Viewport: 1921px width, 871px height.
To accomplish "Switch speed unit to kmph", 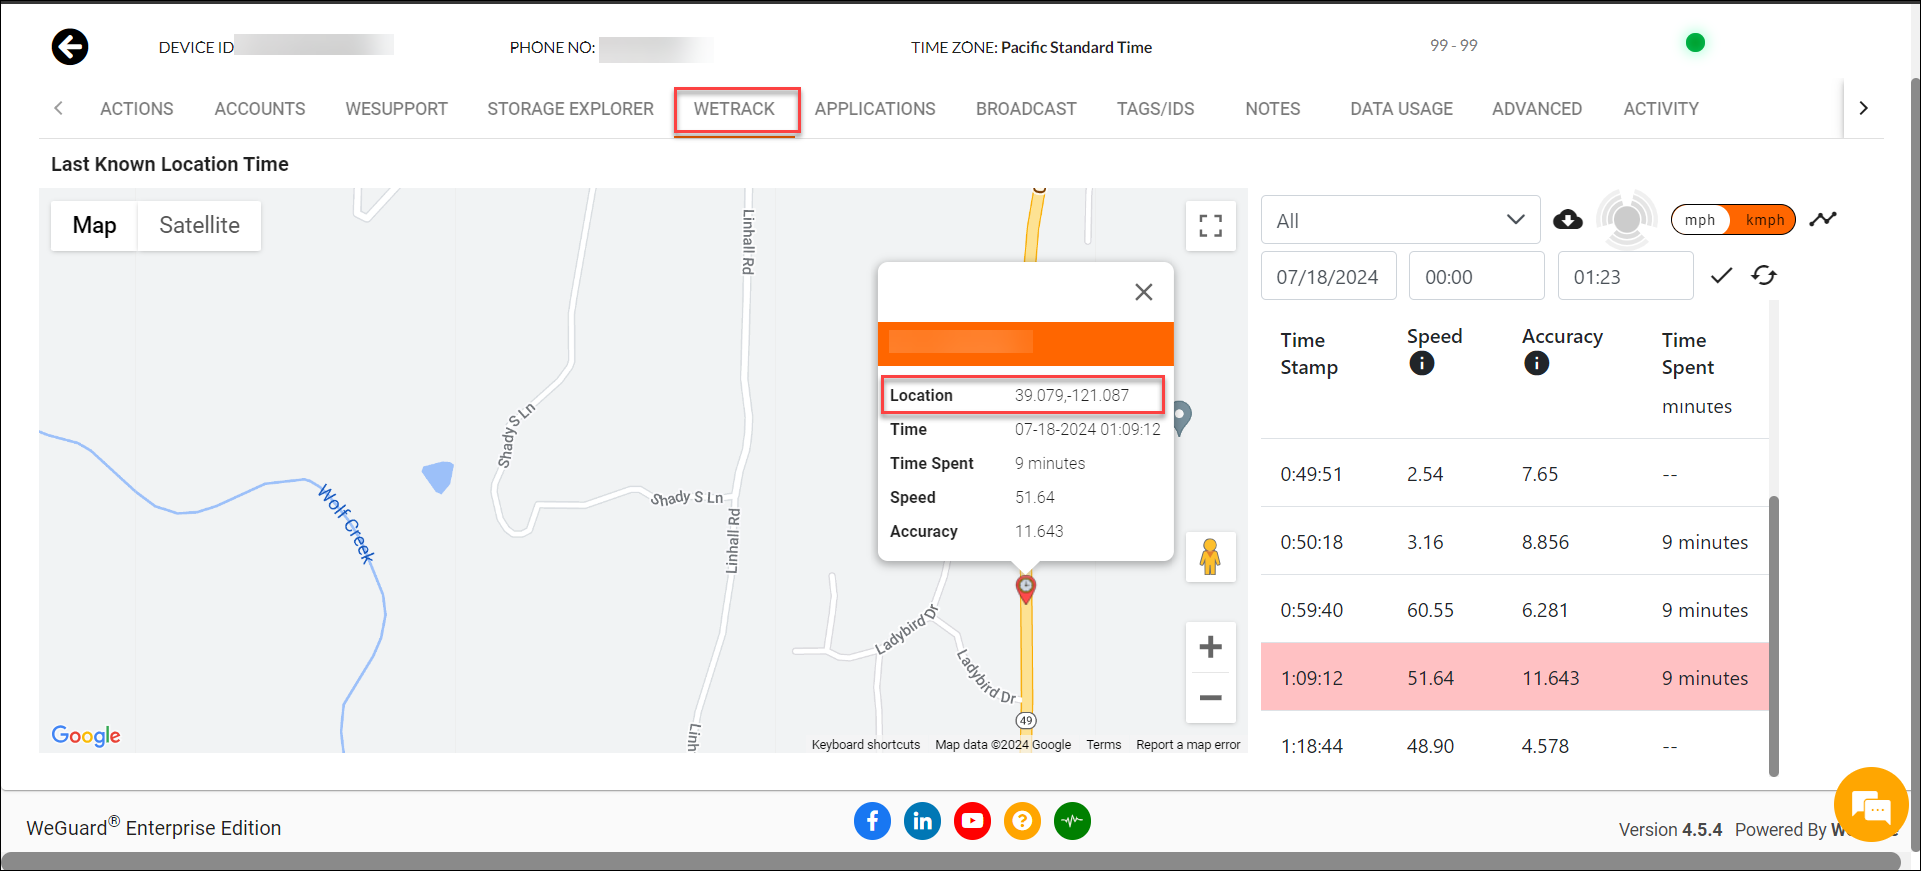I will 1764,220.
